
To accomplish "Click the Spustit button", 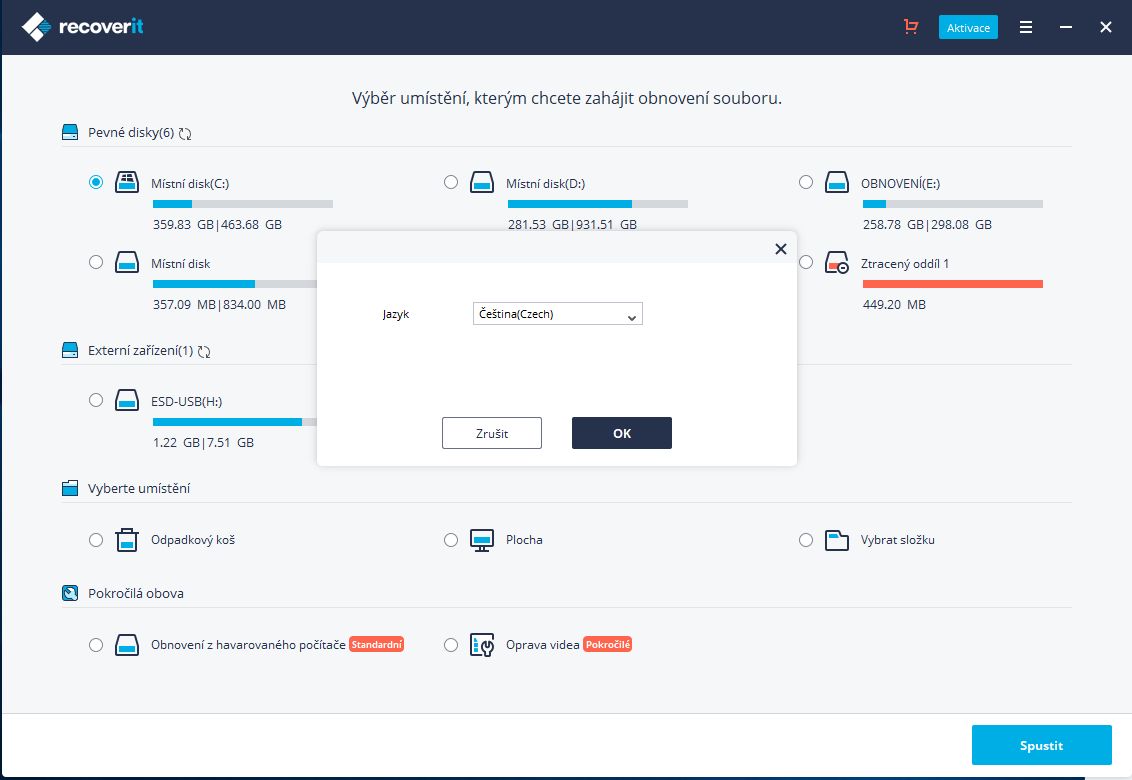I will 1041,745.
